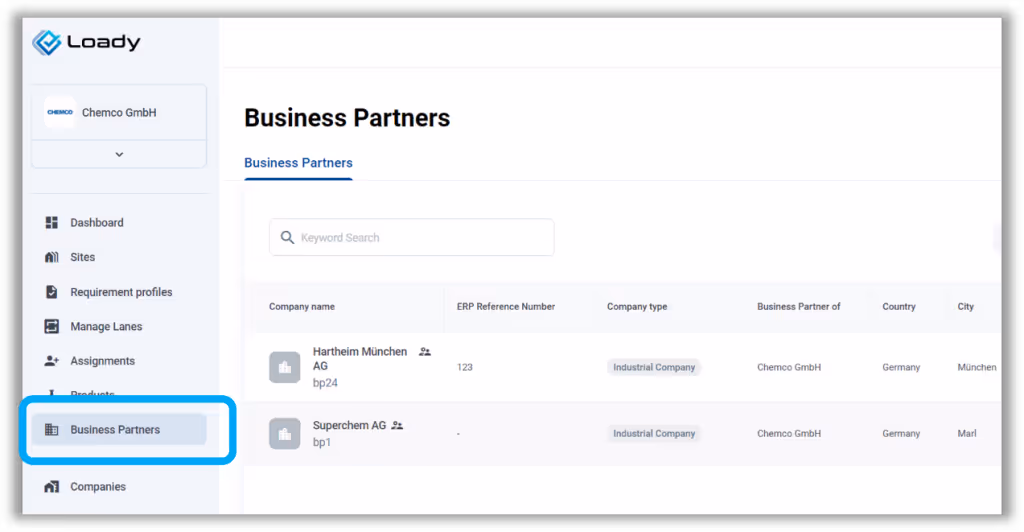Click the City column header
The width and height of the screenshot is (1024, 532).
pos(965,307)
